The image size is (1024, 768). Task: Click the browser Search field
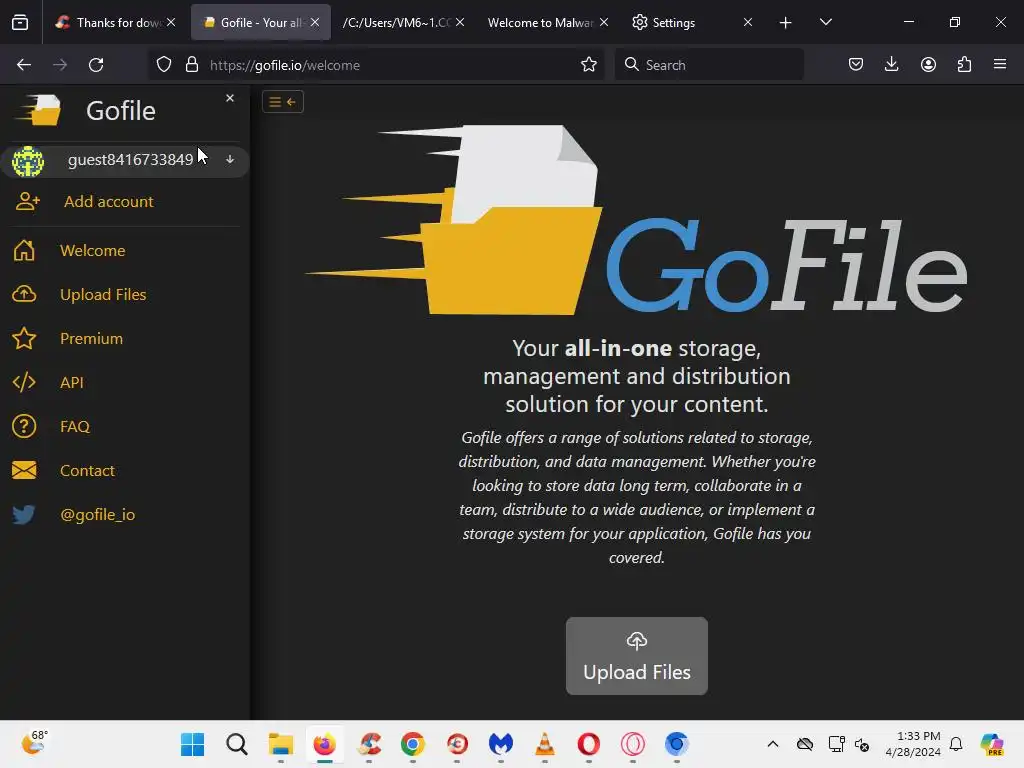click(709, 65)
